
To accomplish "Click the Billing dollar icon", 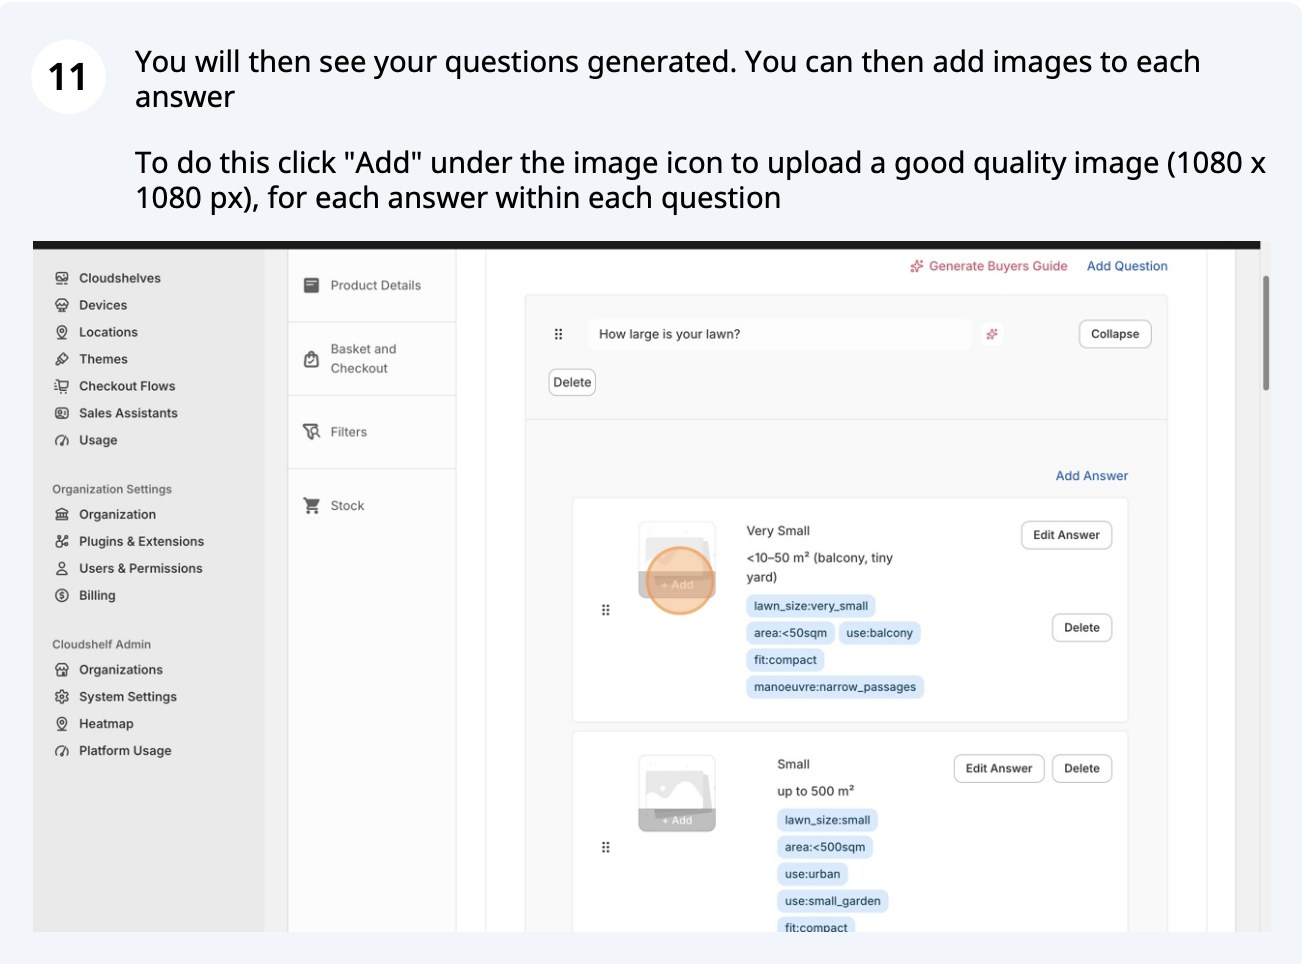I will point(62,595).
